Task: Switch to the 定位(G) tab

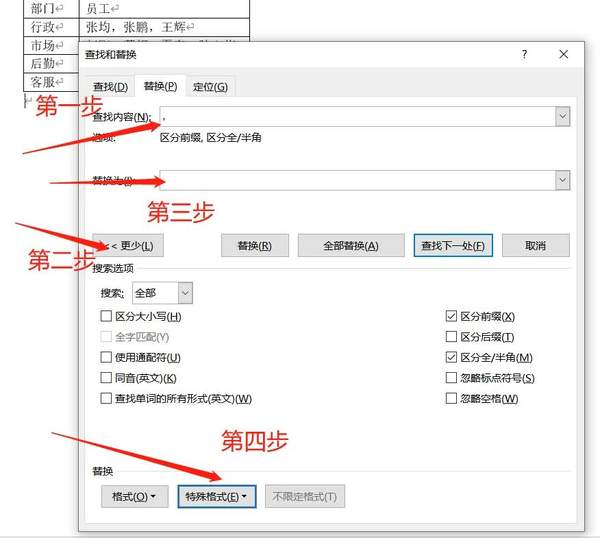Action: point(210,87)
